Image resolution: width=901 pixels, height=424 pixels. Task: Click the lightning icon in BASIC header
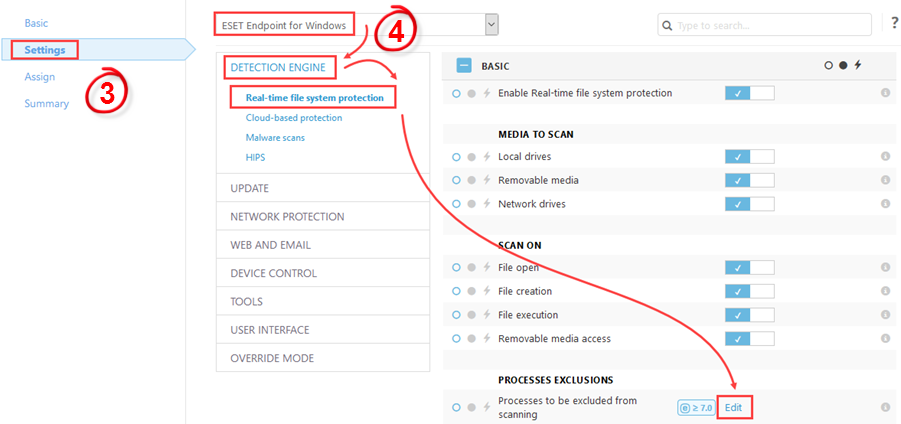(x=858, y=65)
